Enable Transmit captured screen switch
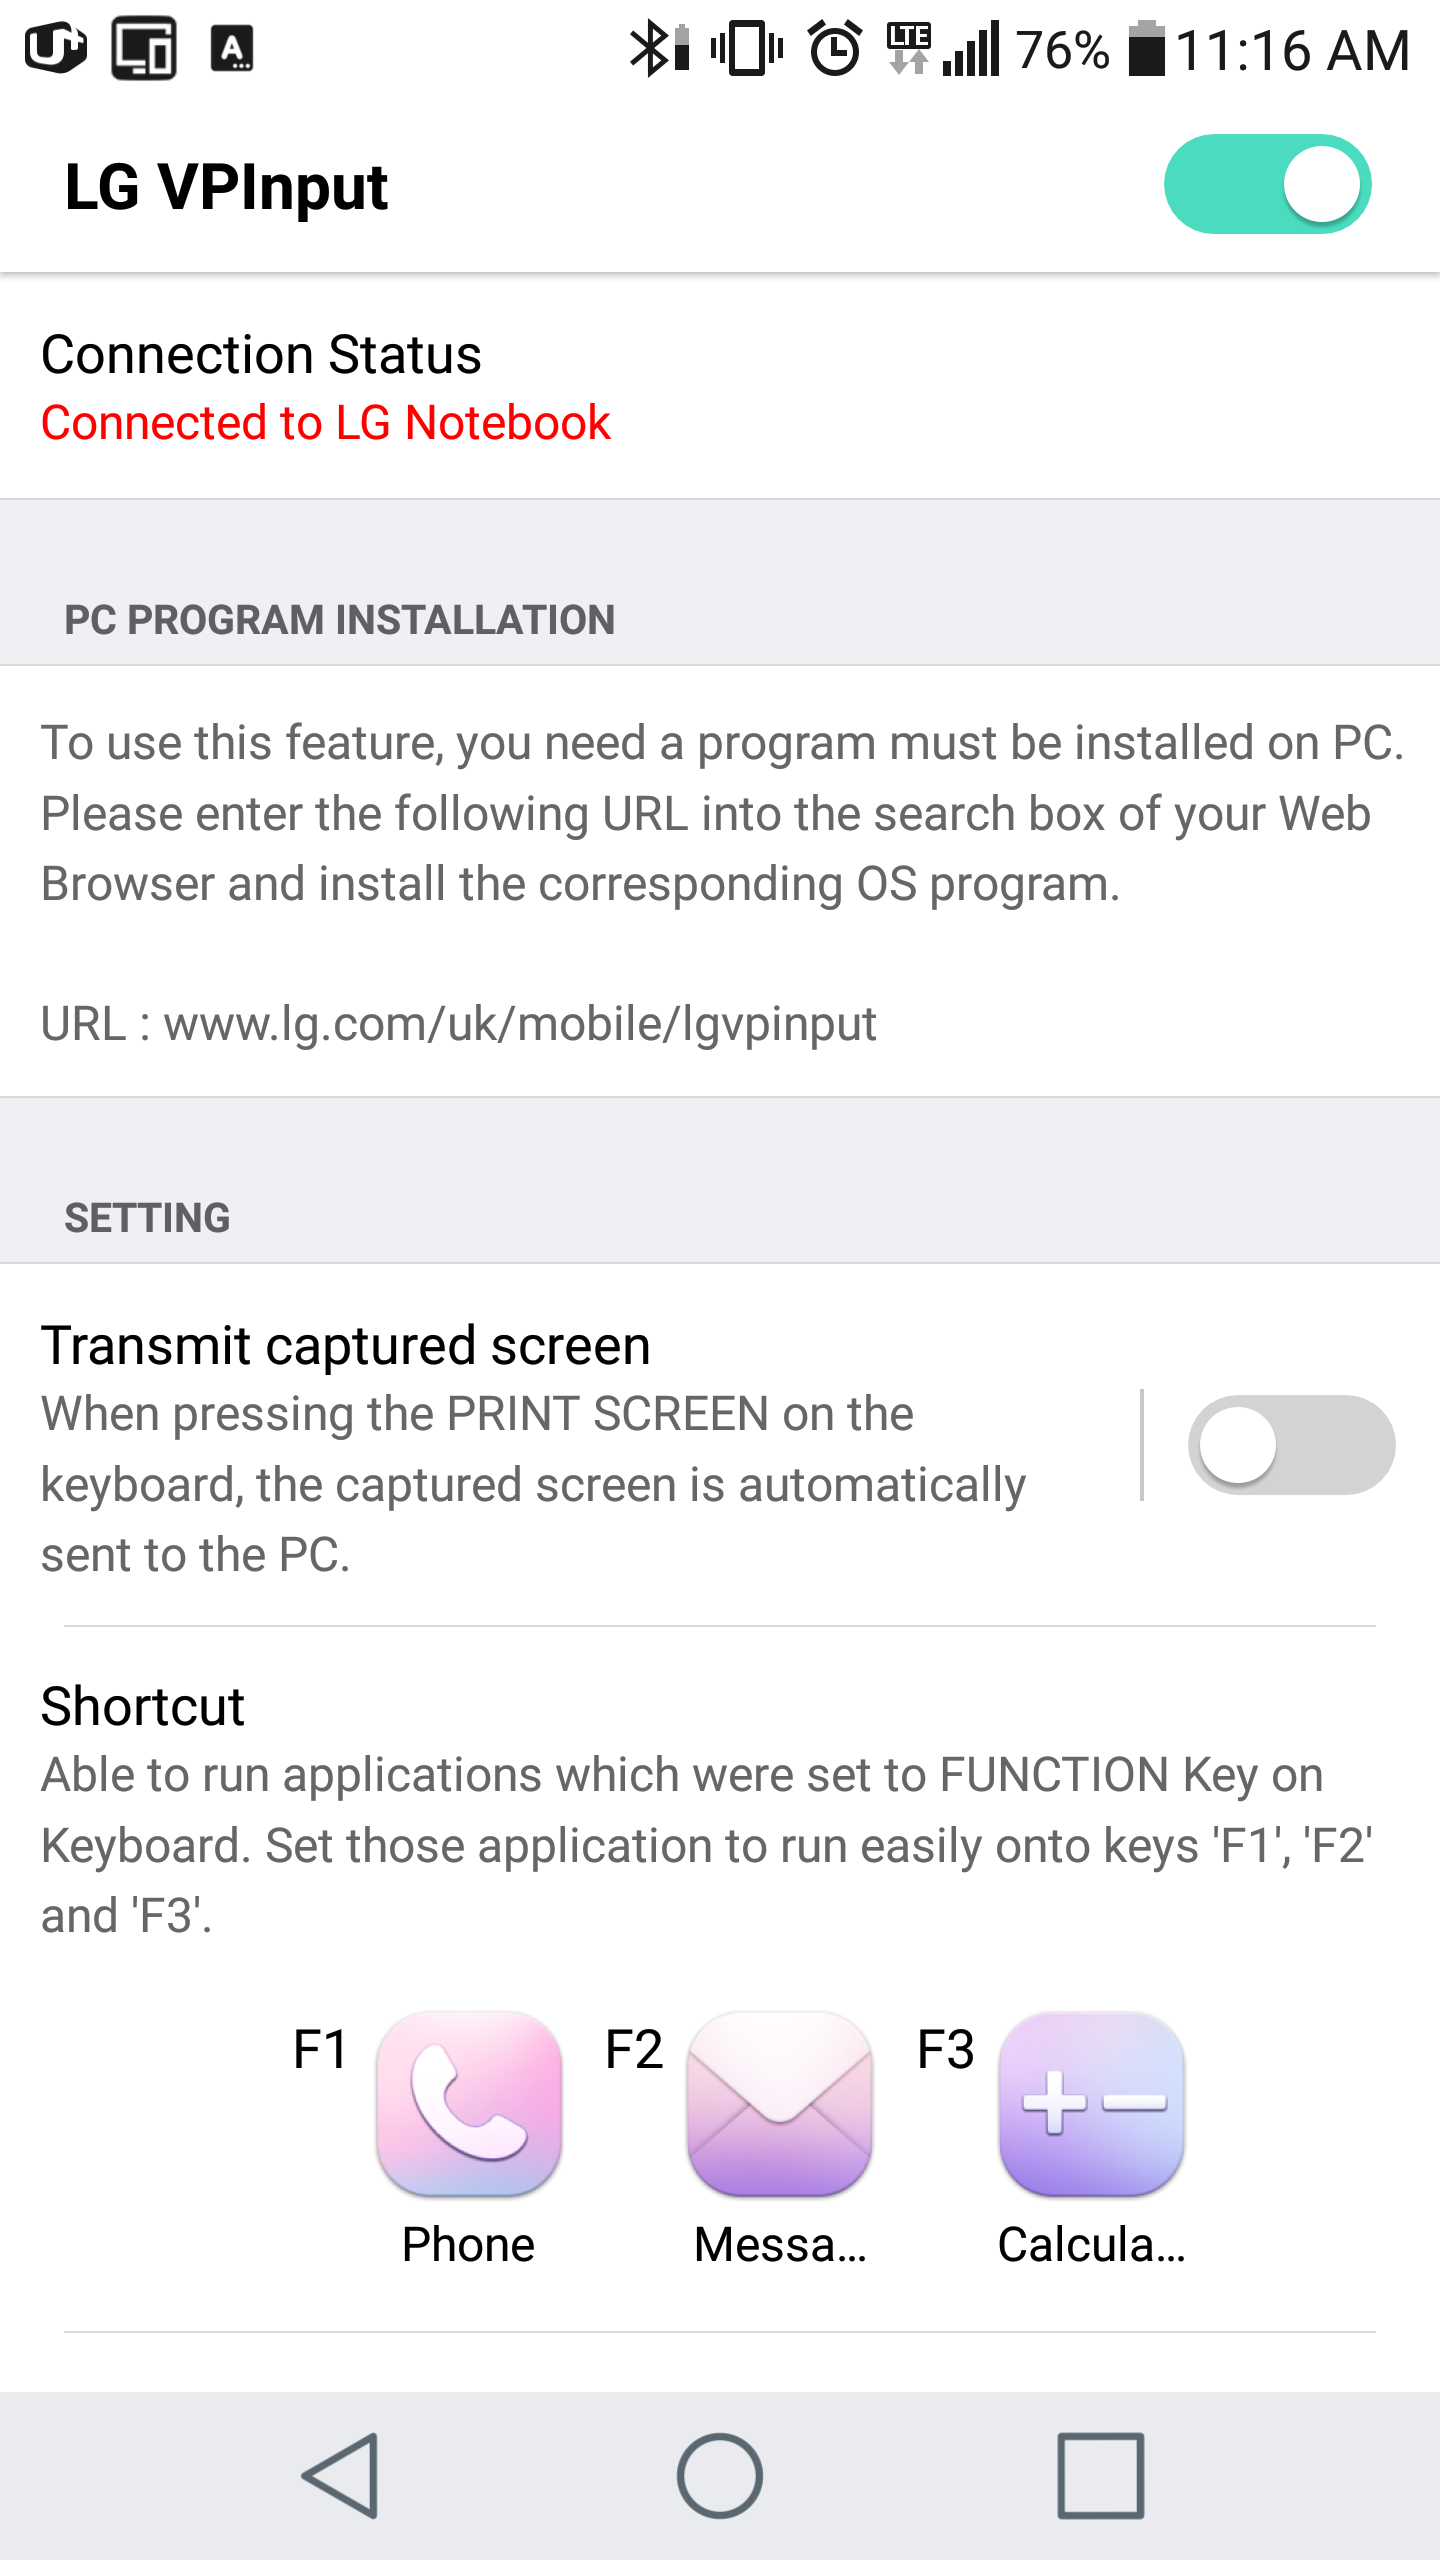The image size is (1440, 2560). tap(1291, 1445)
